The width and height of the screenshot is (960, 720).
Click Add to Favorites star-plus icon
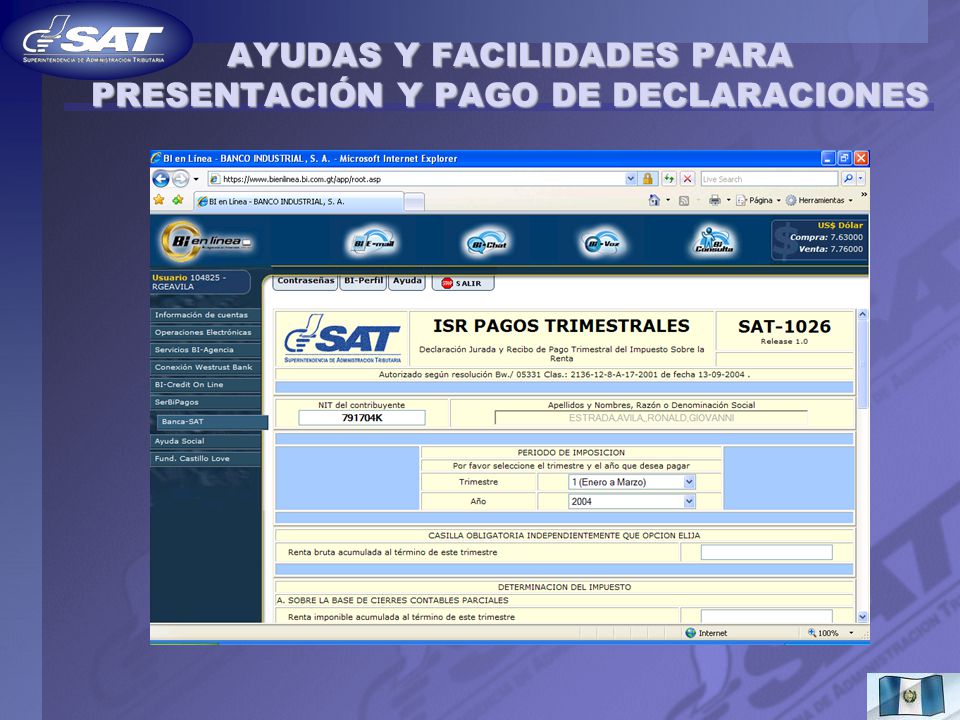point(178,200)
